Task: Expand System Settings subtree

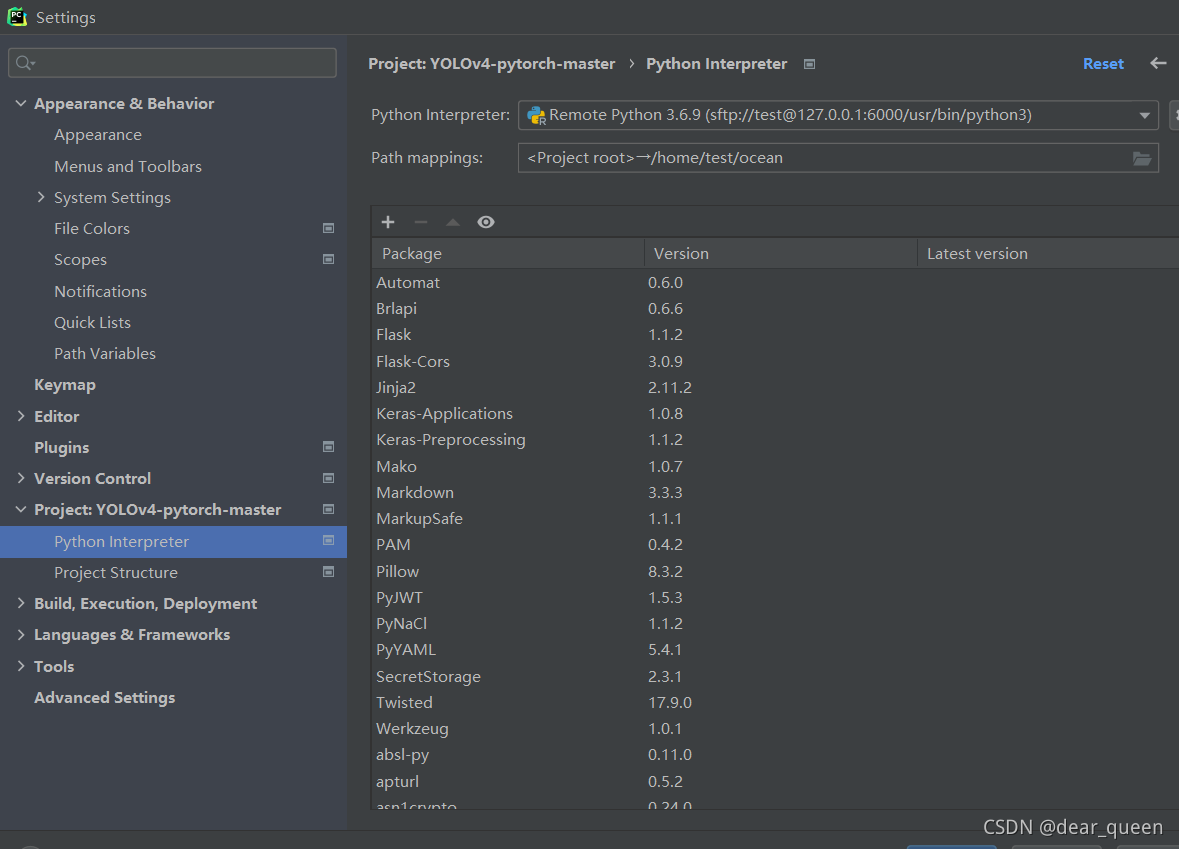Action: (41, 197)
